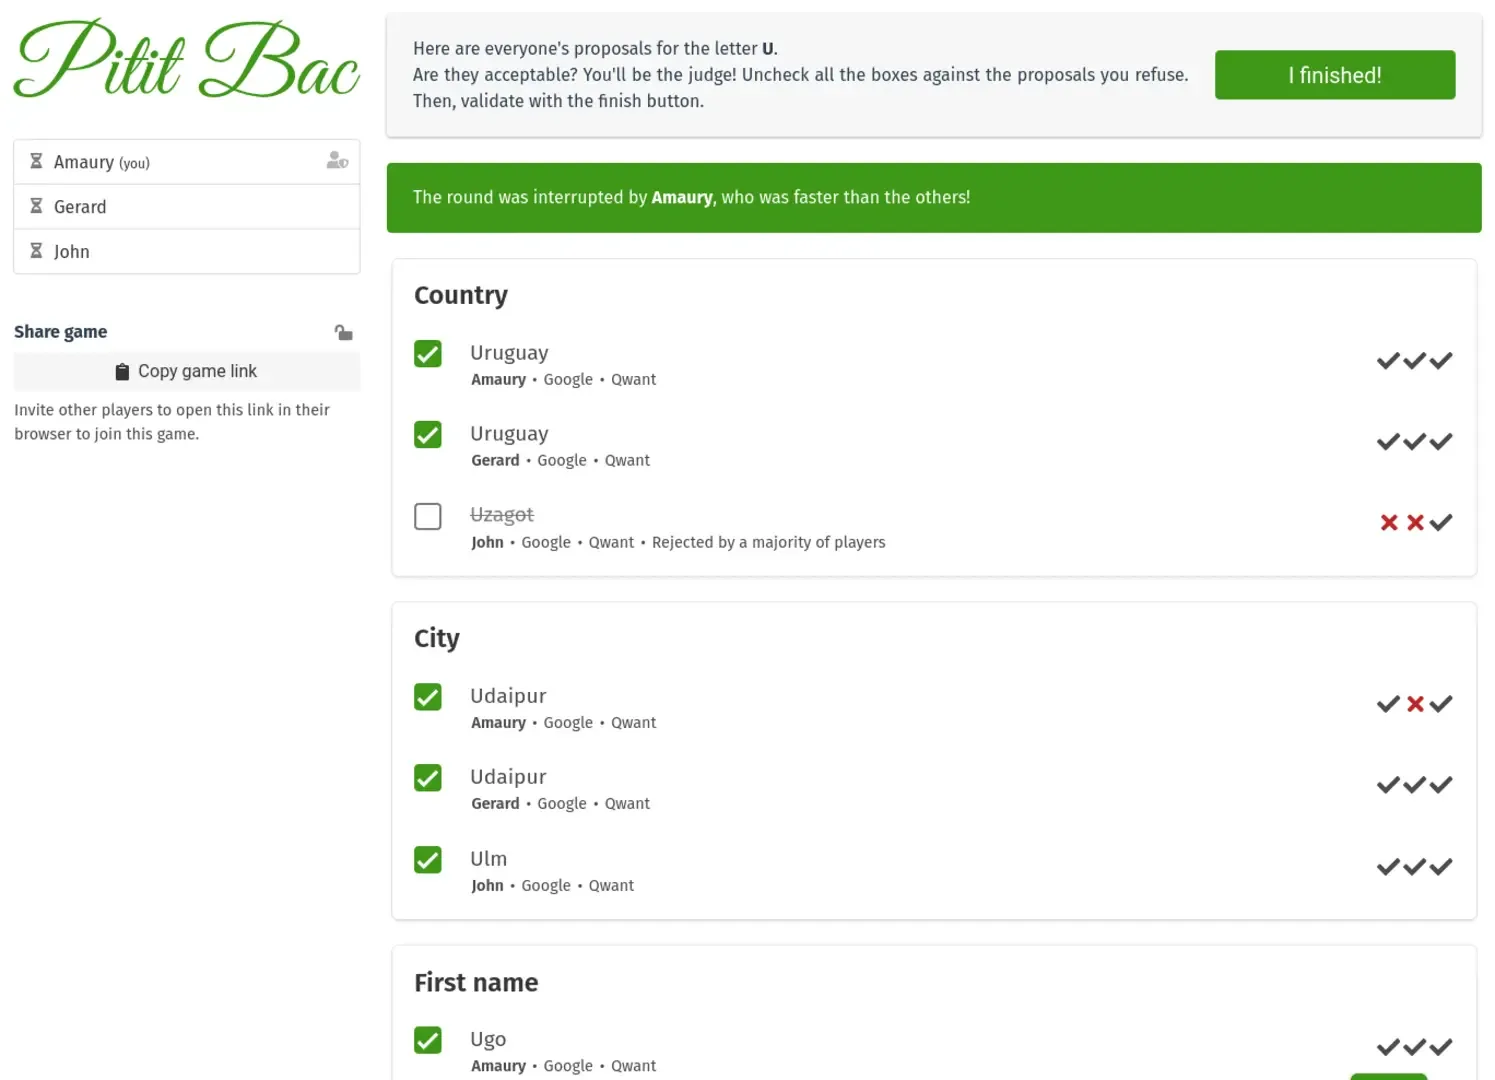Screen dimensions: 1495x1080
Task: Uncheck Amaury's Udaipur city proposal
Action: click(428, 697)
